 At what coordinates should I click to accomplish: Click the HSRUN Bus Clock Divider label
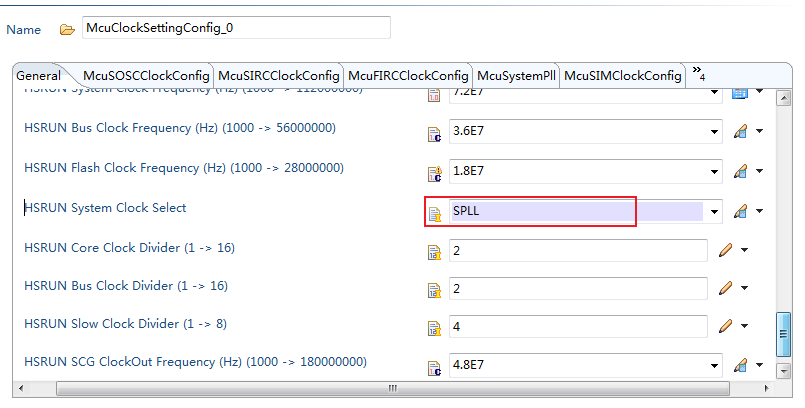[x=126, y=286]
